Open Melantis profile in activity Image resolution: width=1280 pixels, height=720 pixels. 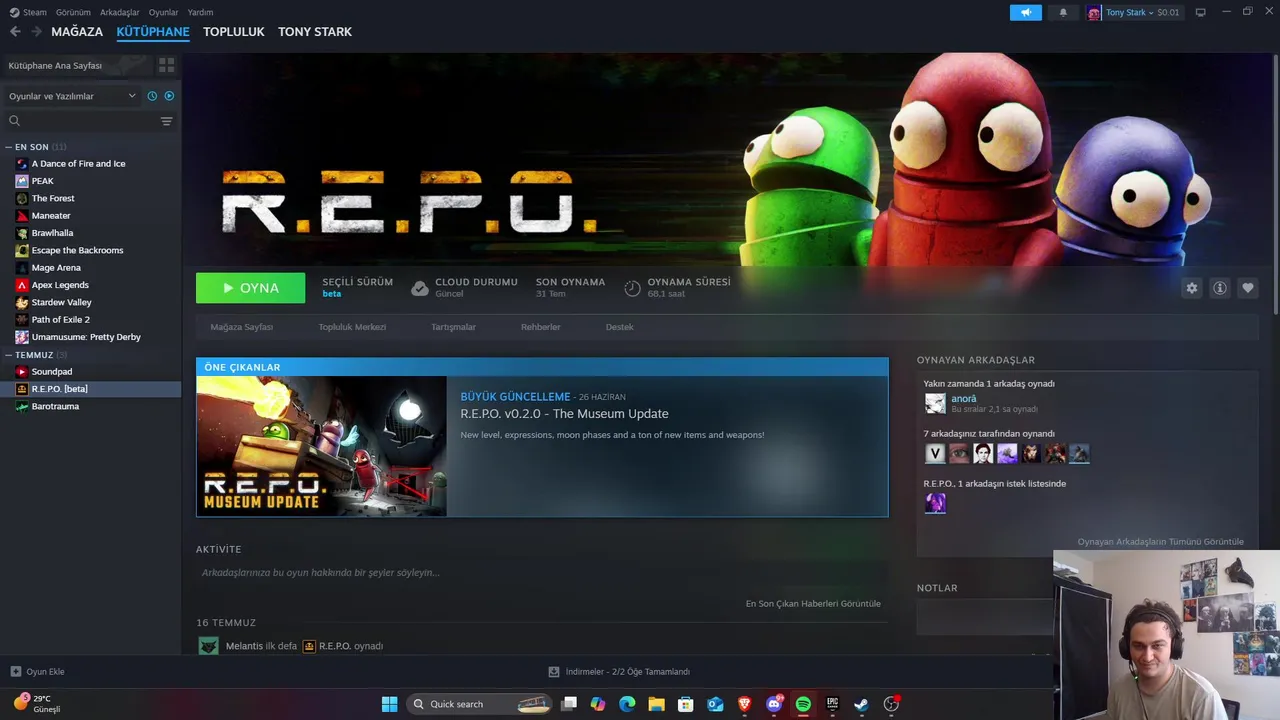244,646
